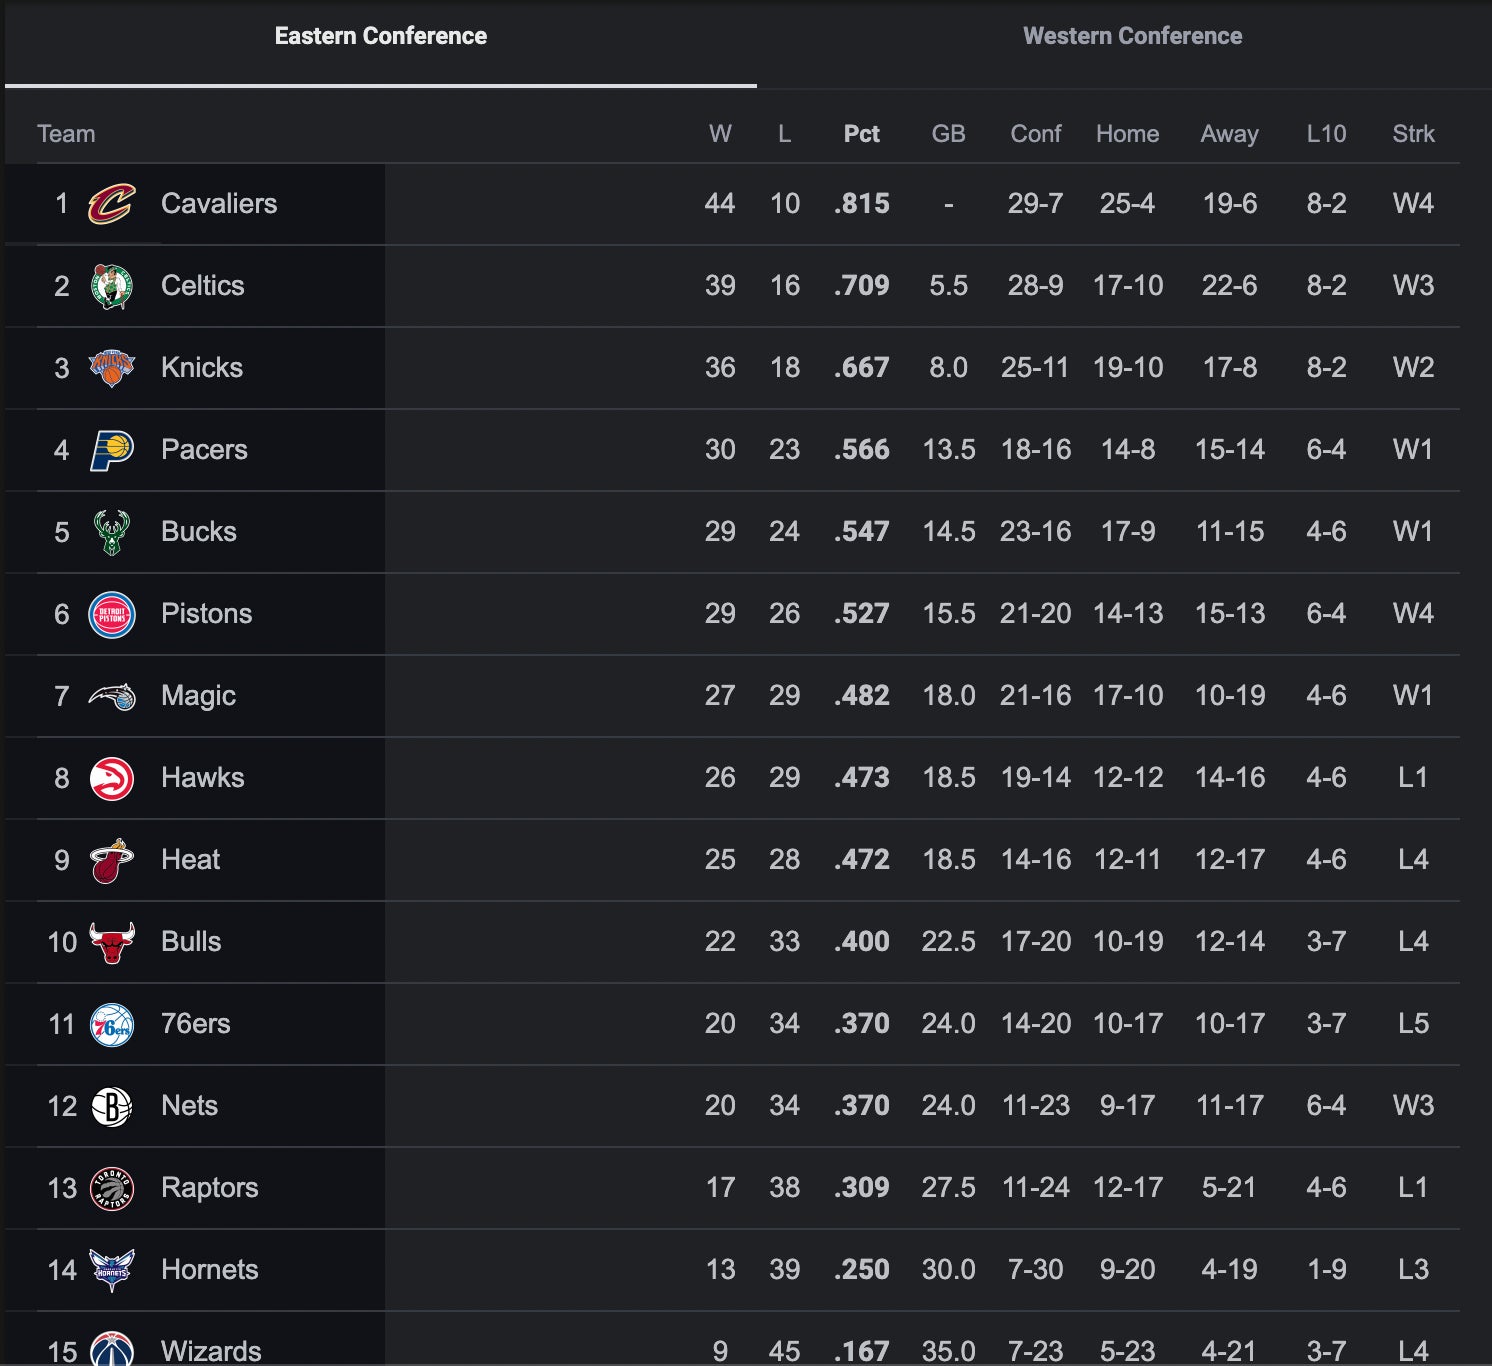Select the Pacers team logo
The height and width of the screenshot is (1366, 1492).
click(111, 450)
